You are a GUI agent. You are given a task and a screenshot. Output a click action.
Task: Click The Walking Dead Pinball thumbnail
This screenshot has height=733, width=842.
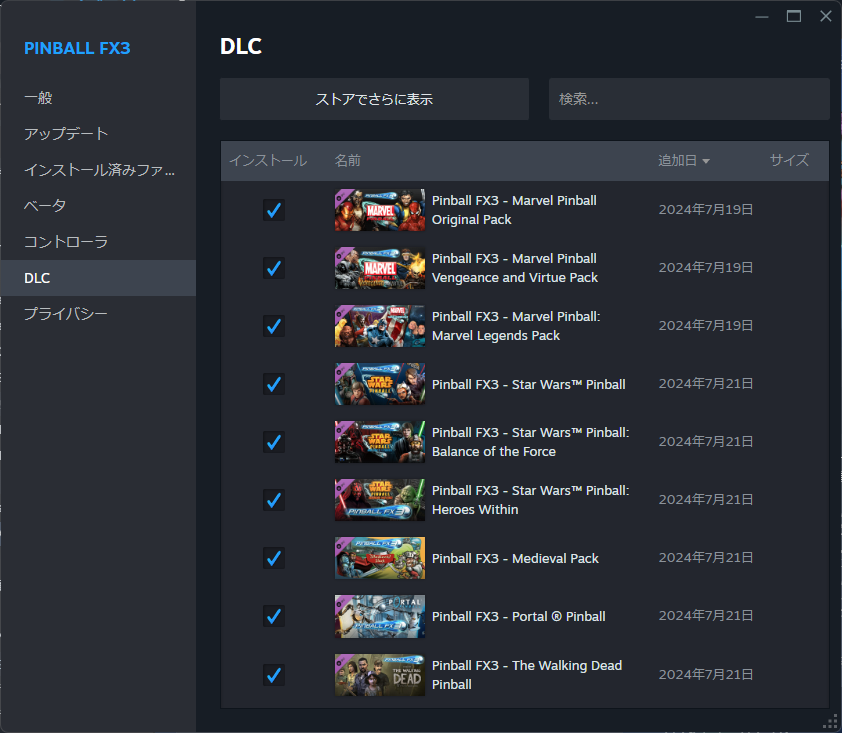tap(379, 674)
